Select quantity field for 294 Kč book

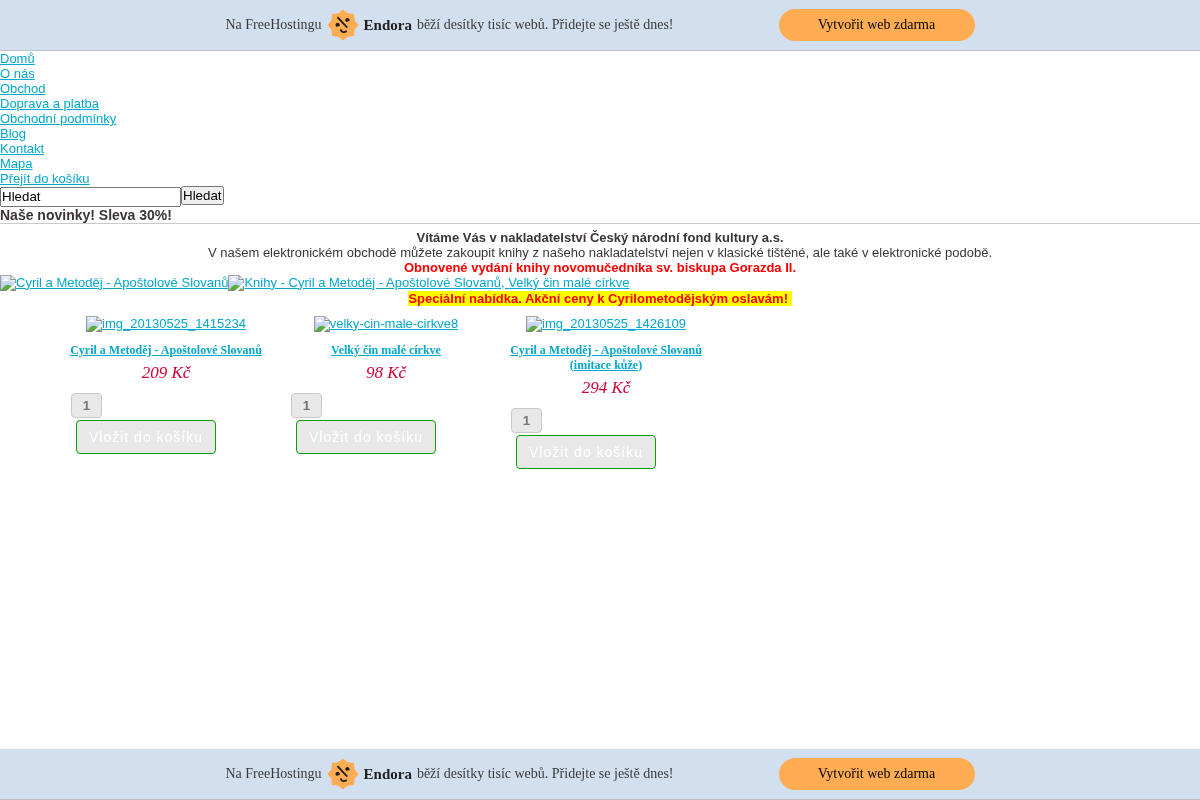(x=526, y=421)
